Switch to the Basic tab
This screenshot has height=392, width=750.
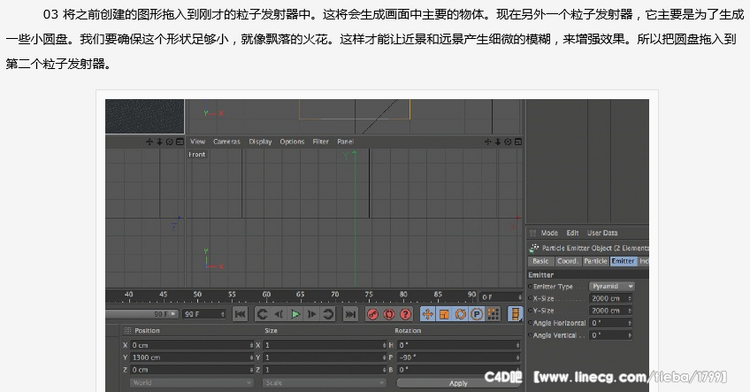coord(540,261)
